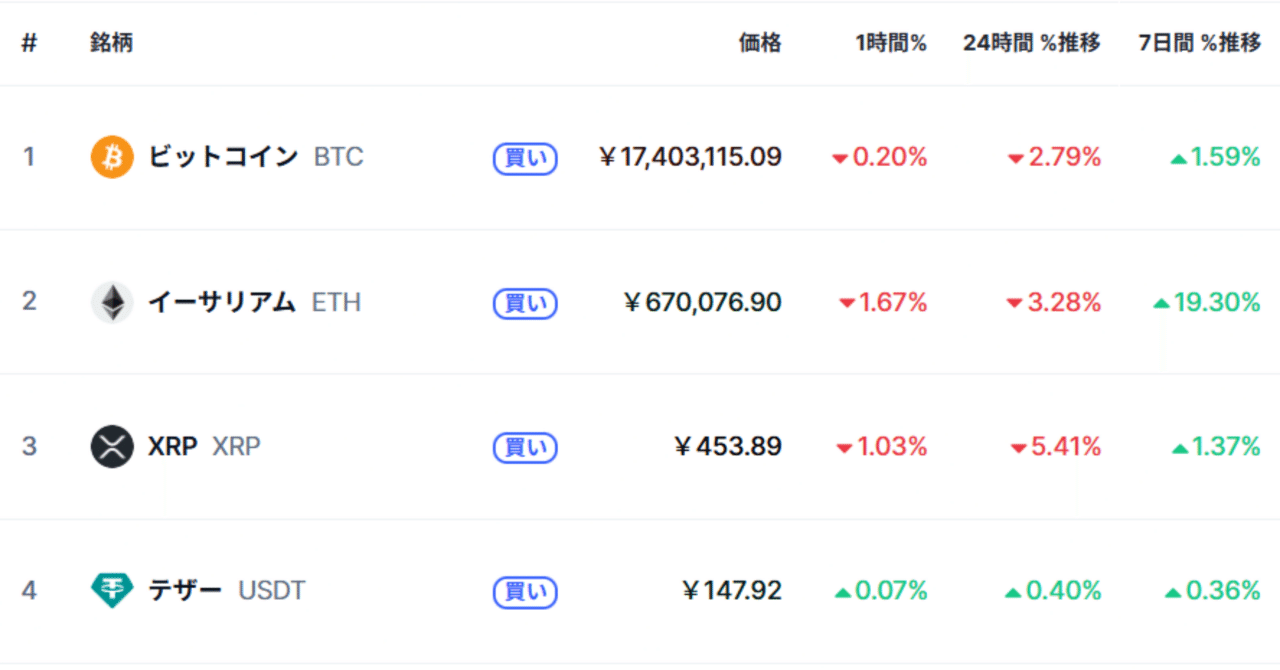Click the 銘柄 column header
The image size is (1280, 670).
tap(110, 43)
